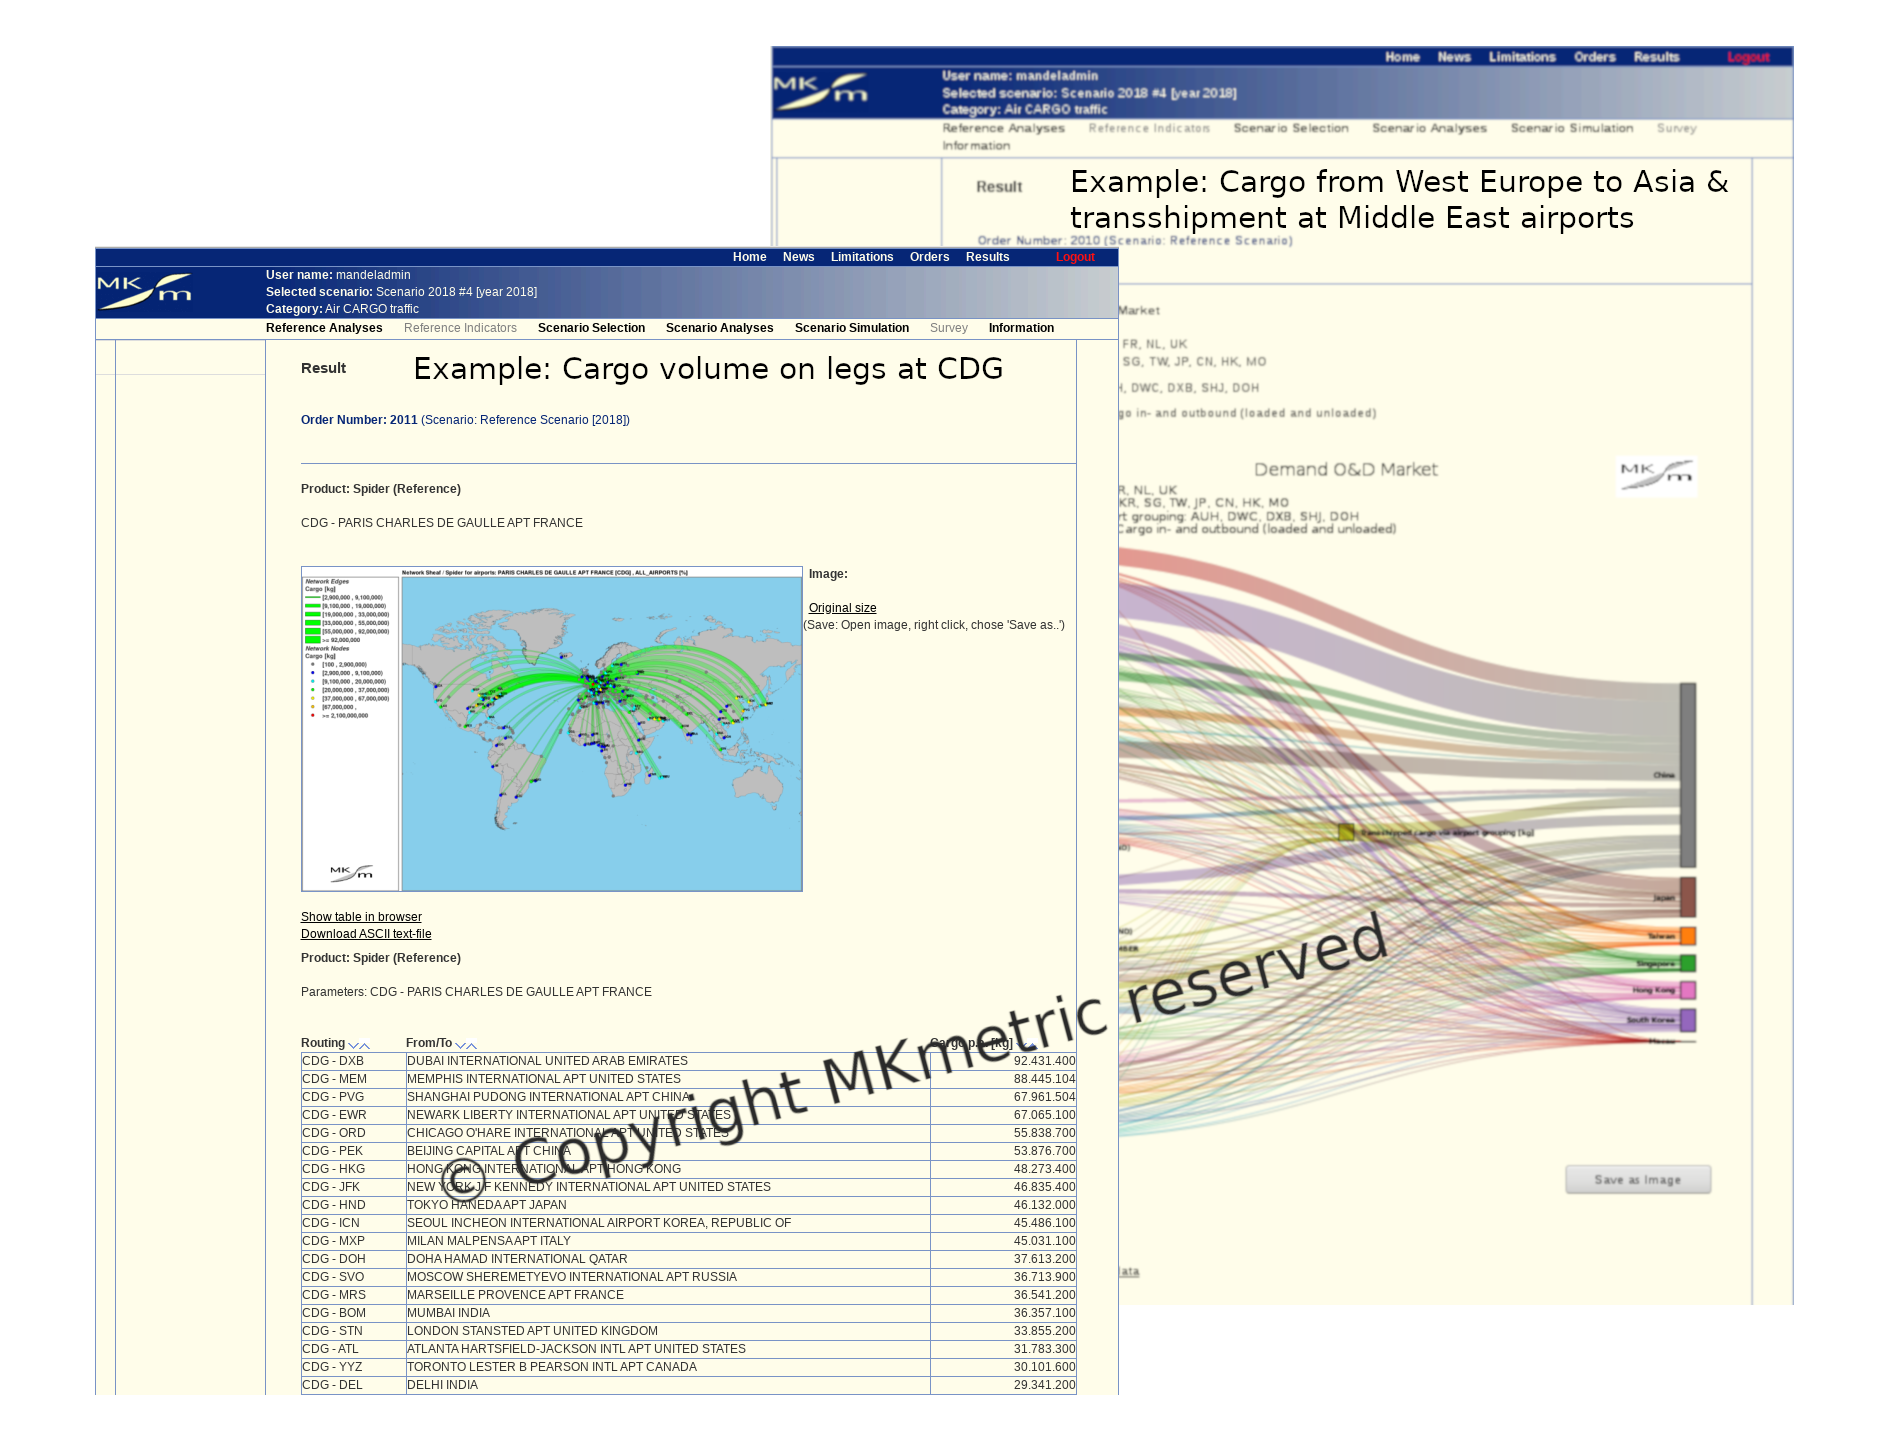This screenshot has width=1900, height=1450.
Task: Sort From/To column ascending arrow
Action: 472,1045
